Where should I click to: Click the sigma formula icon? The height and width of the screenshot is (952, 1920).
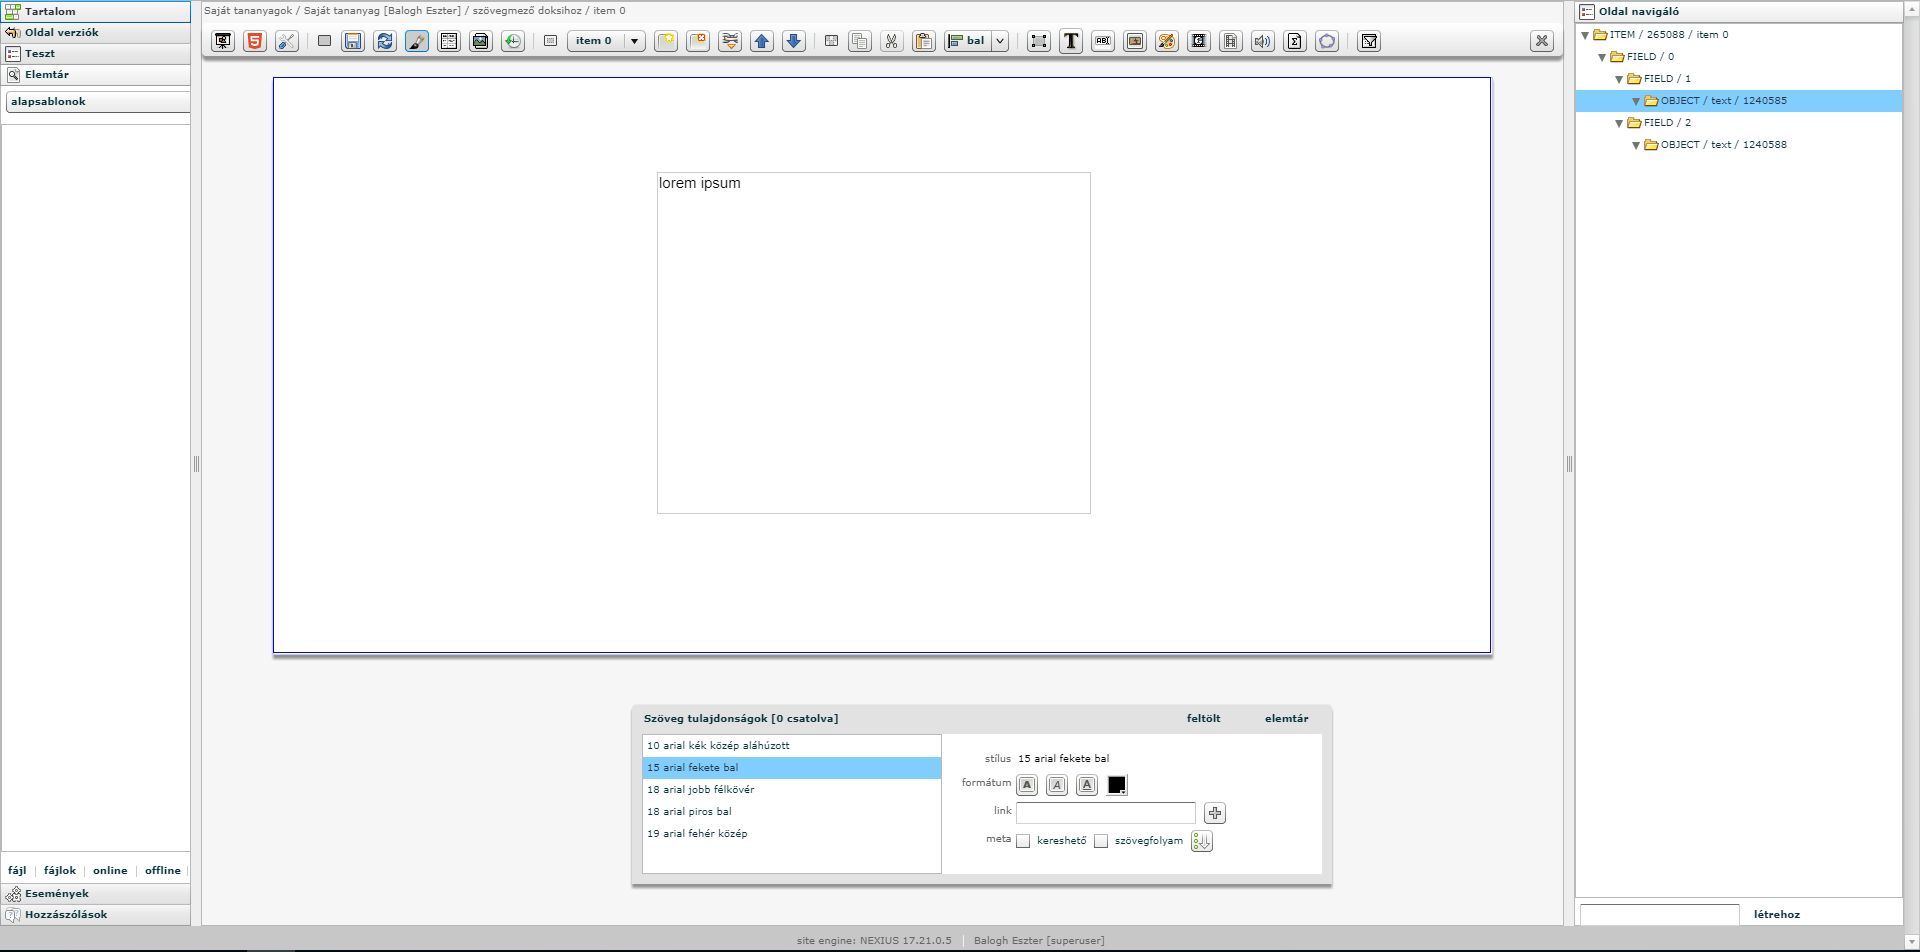point(1295,41)
